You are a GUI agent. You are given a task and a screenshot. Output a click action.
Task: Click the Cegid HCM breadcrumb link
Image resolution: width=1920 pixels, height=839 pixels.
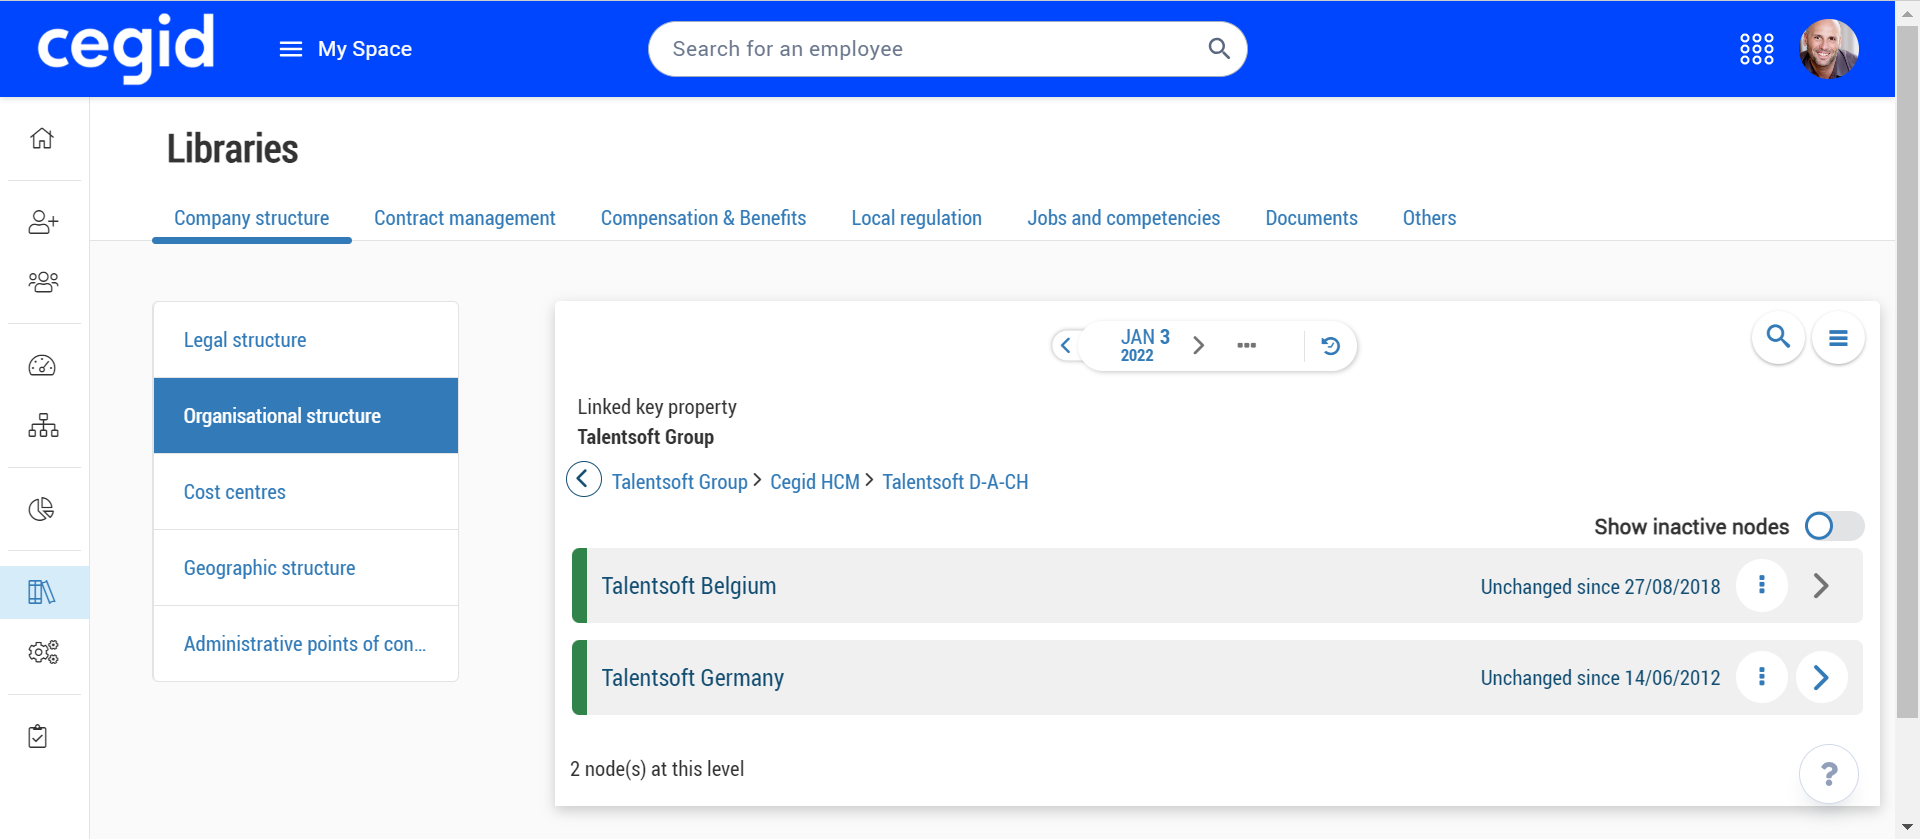coord(814,482)
